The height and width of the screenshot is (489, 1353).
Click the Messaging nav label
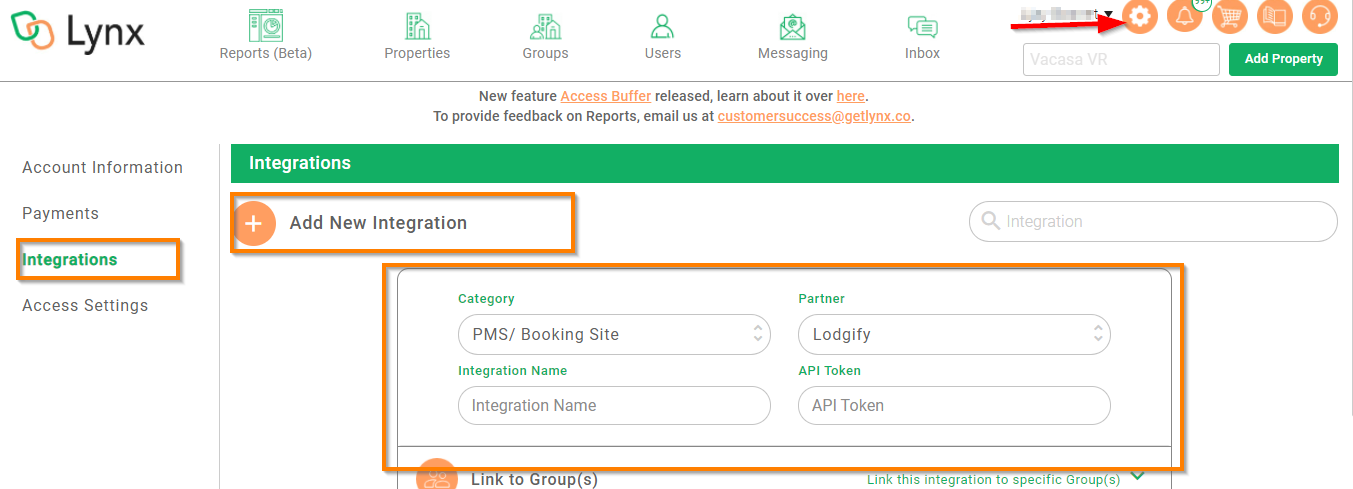[793, 53]
